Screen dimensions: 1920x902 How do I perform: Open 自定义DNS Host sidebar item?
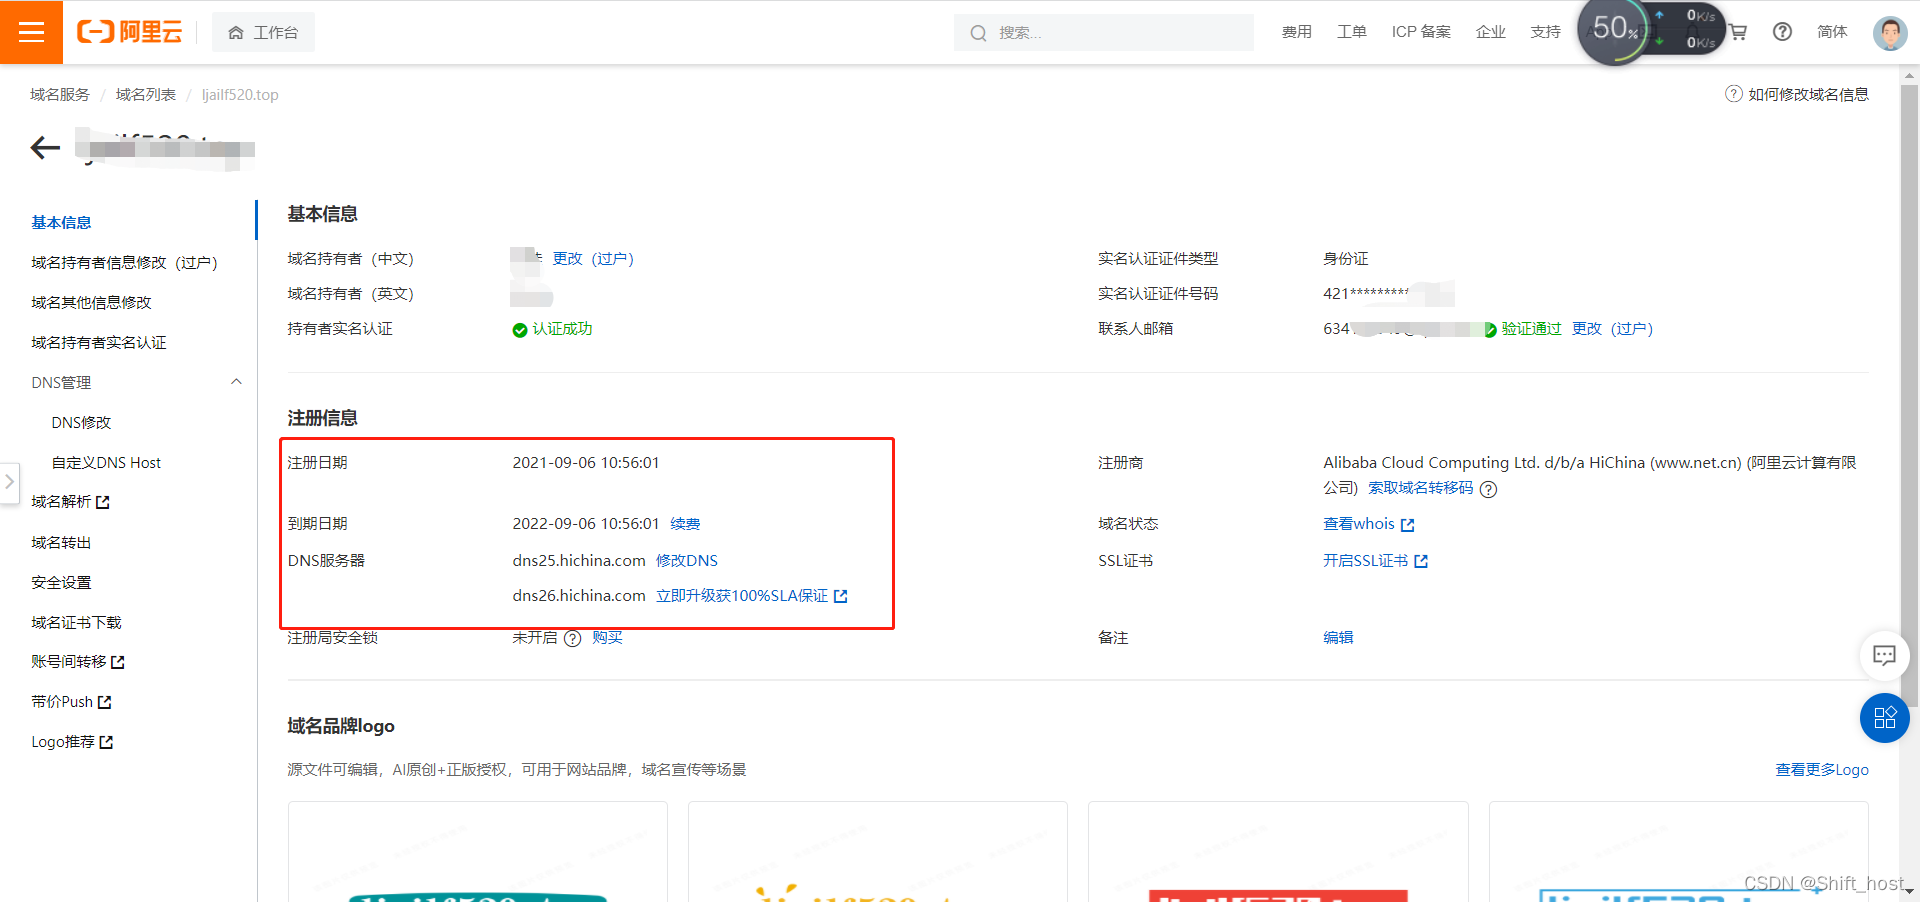point(106,462)
